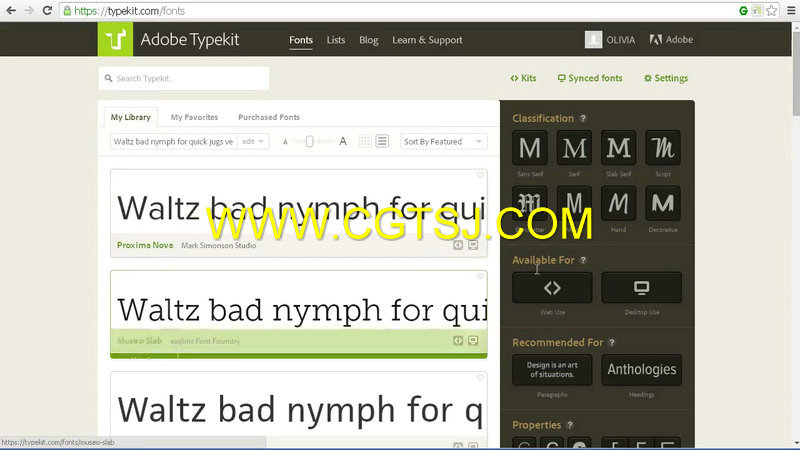Filter by Hand classification
The width and height of the screenshot is (800, 450).
[x=618, y=204]
